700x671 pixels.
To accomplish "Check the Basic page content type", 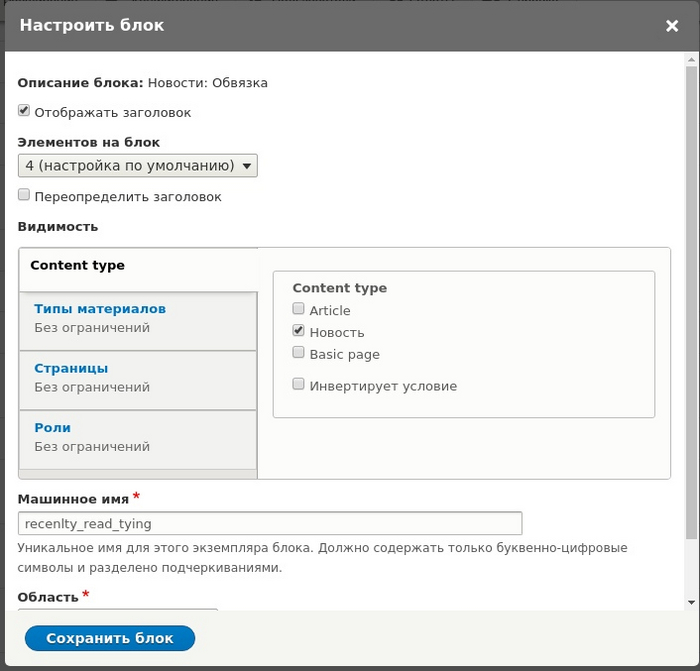I will pos(299,353).
